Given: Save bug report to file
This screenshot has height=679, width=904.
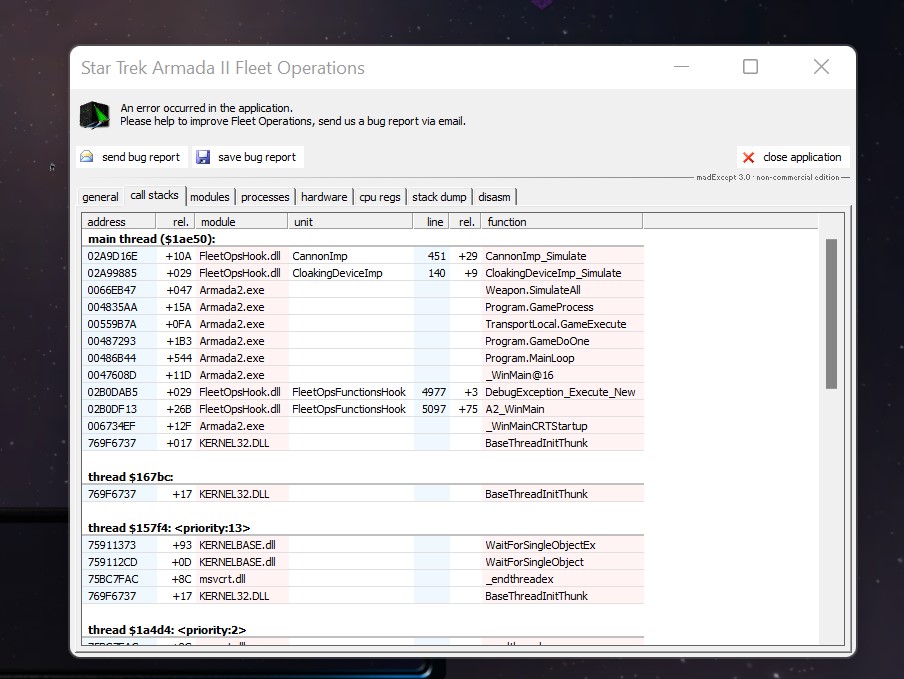Looking at the screenshot, I should point(248,157).
